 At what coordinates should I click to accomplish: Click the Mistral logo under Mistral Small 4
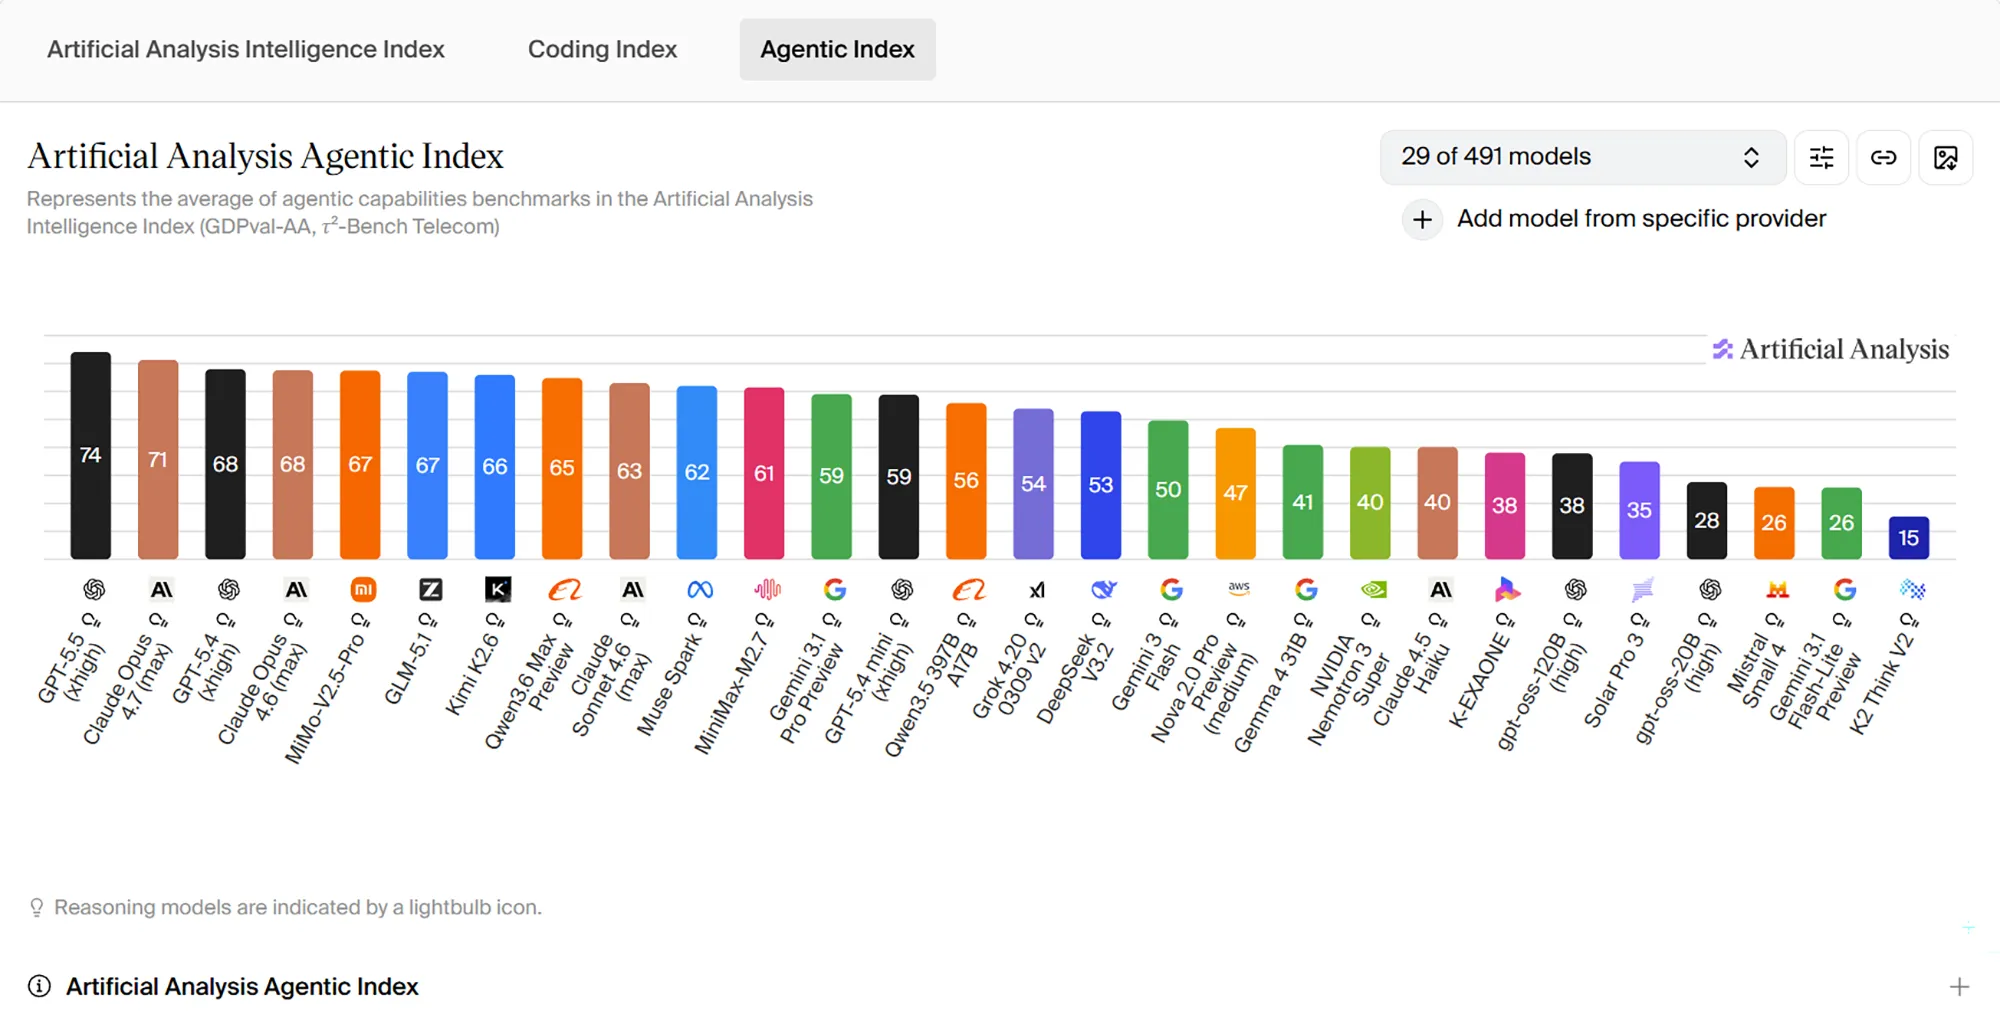1777,590
